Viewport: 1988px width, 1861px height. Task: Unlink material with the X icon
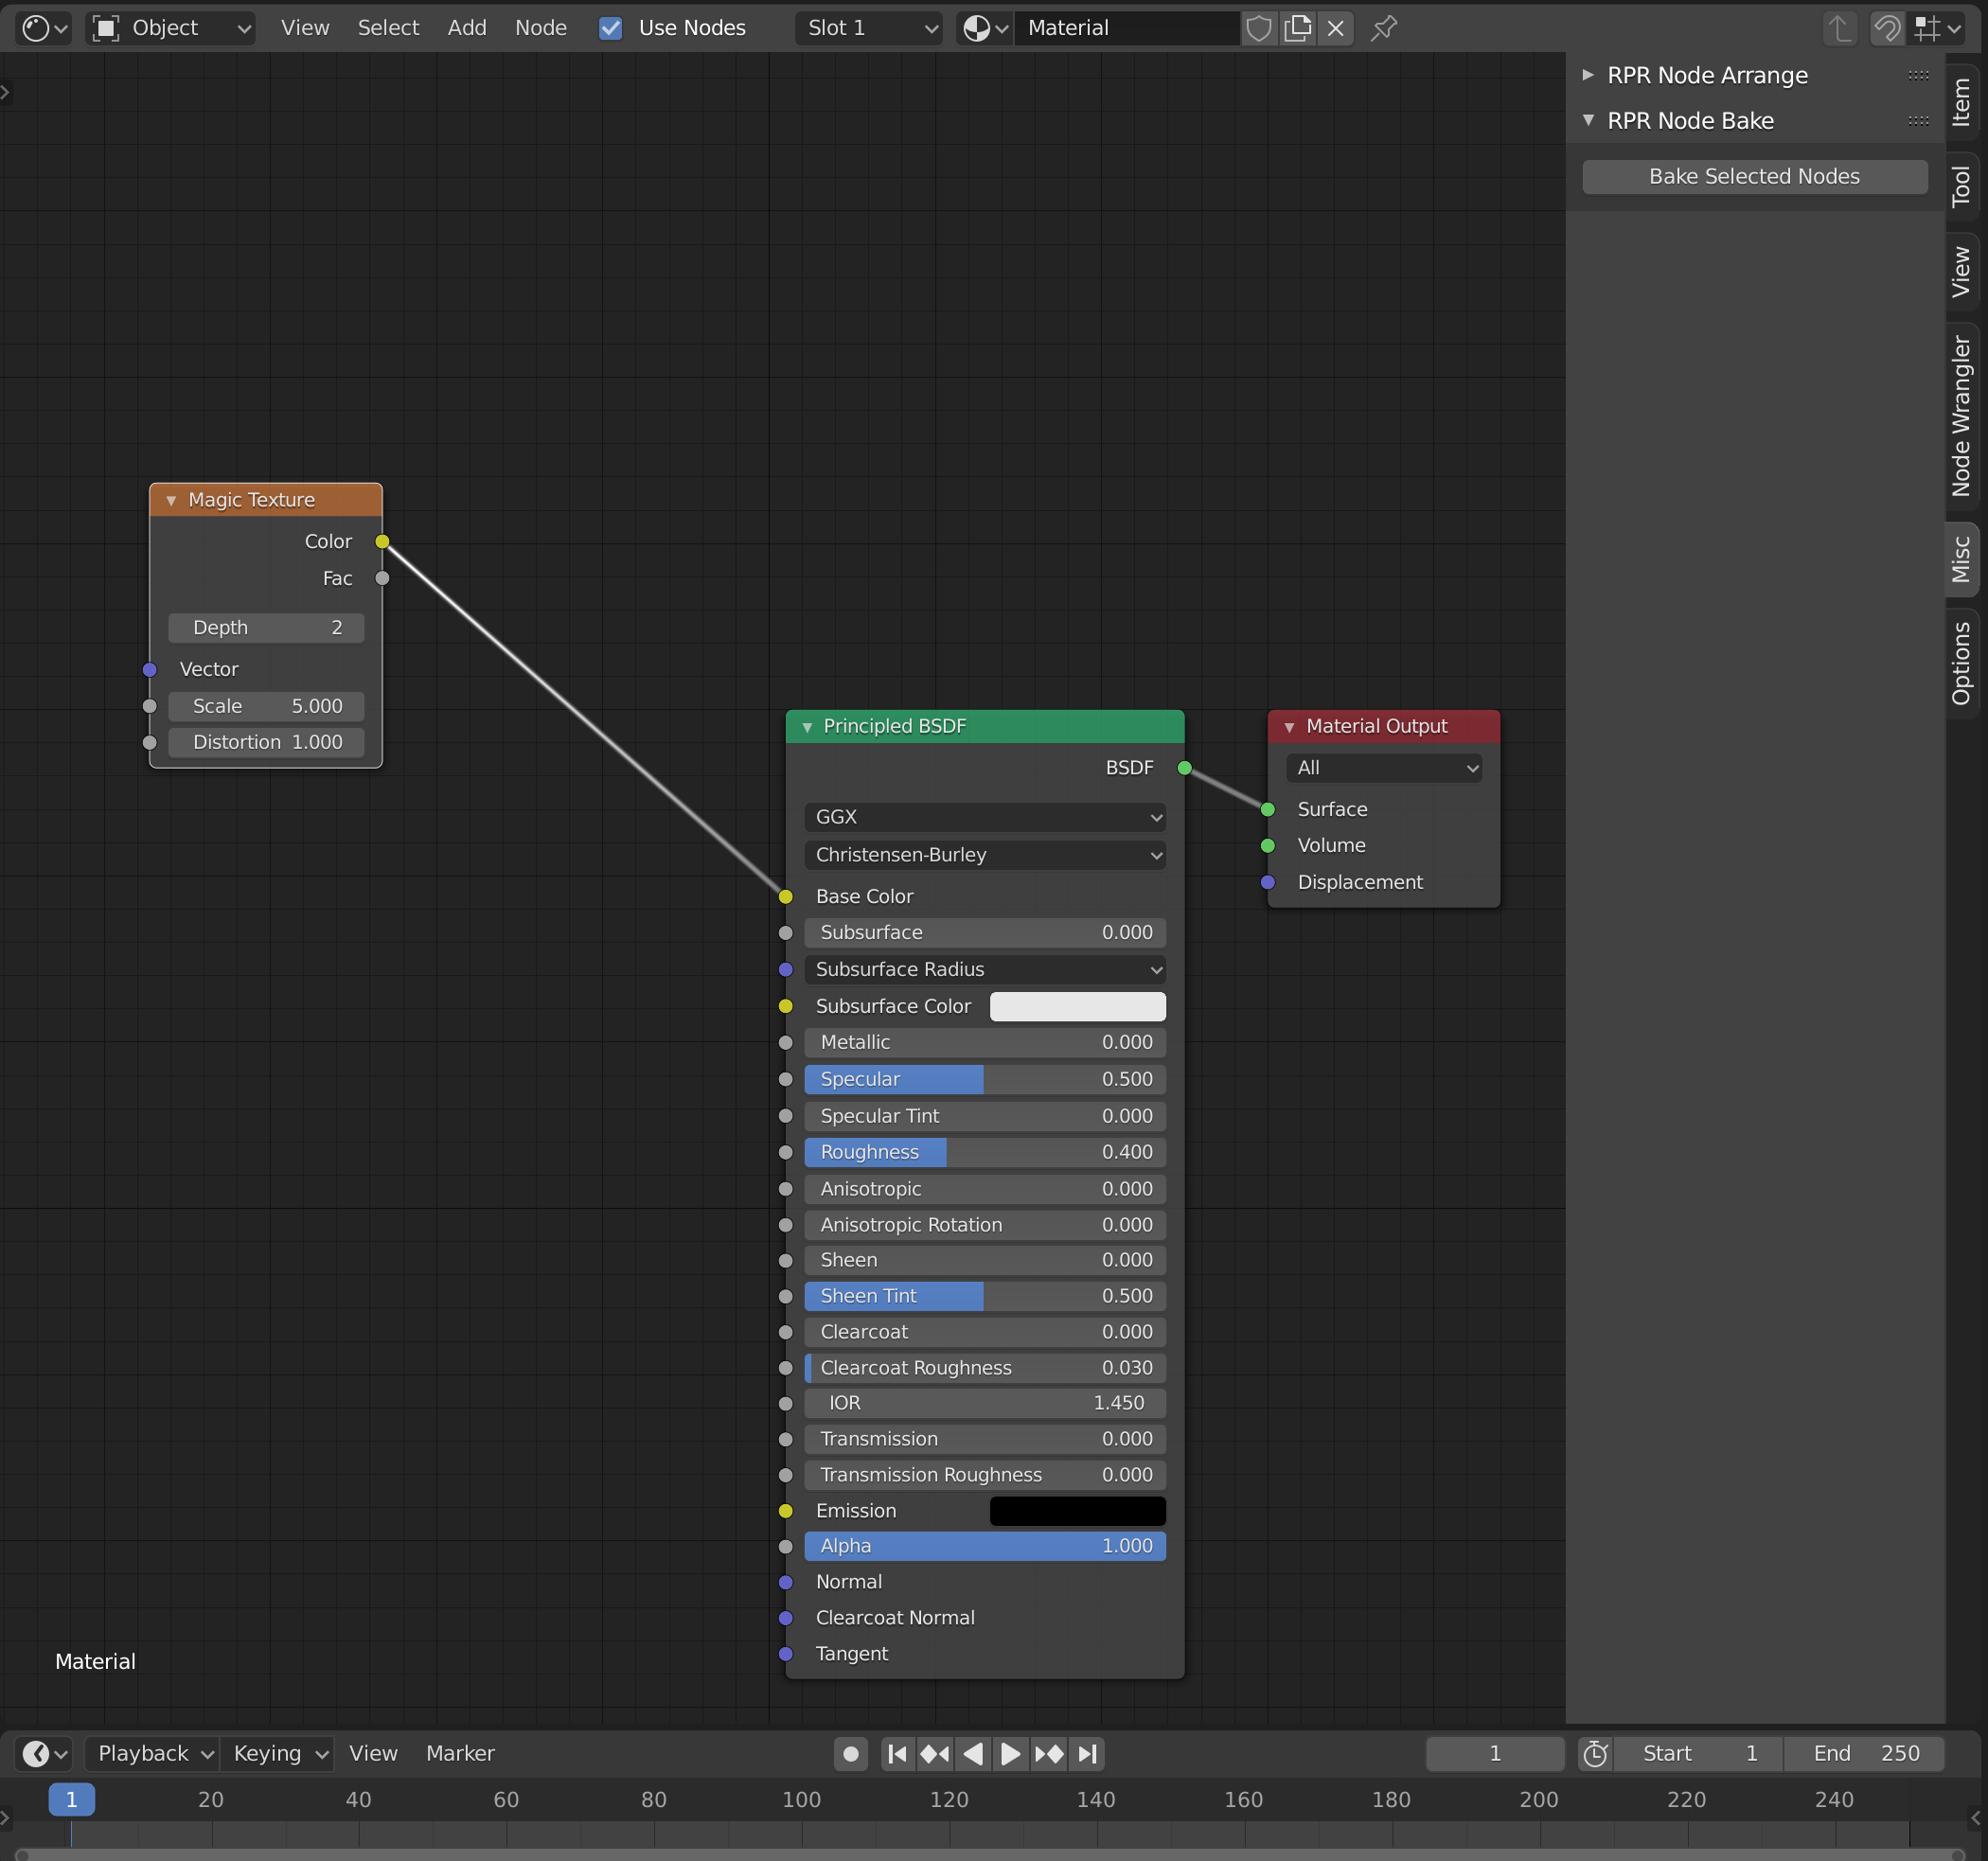(x=1335, y=28)
